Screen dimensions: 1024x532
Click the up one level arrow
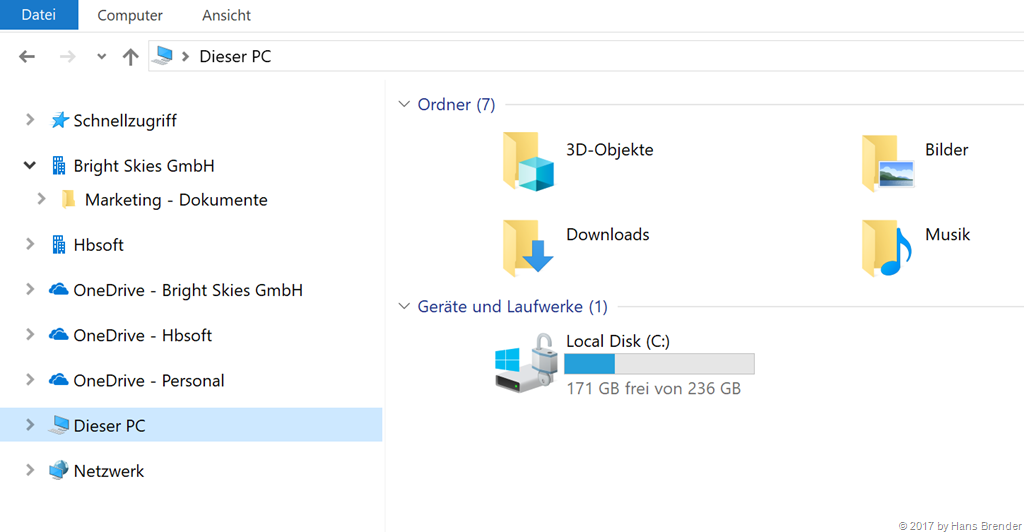(x=130, y=57)
